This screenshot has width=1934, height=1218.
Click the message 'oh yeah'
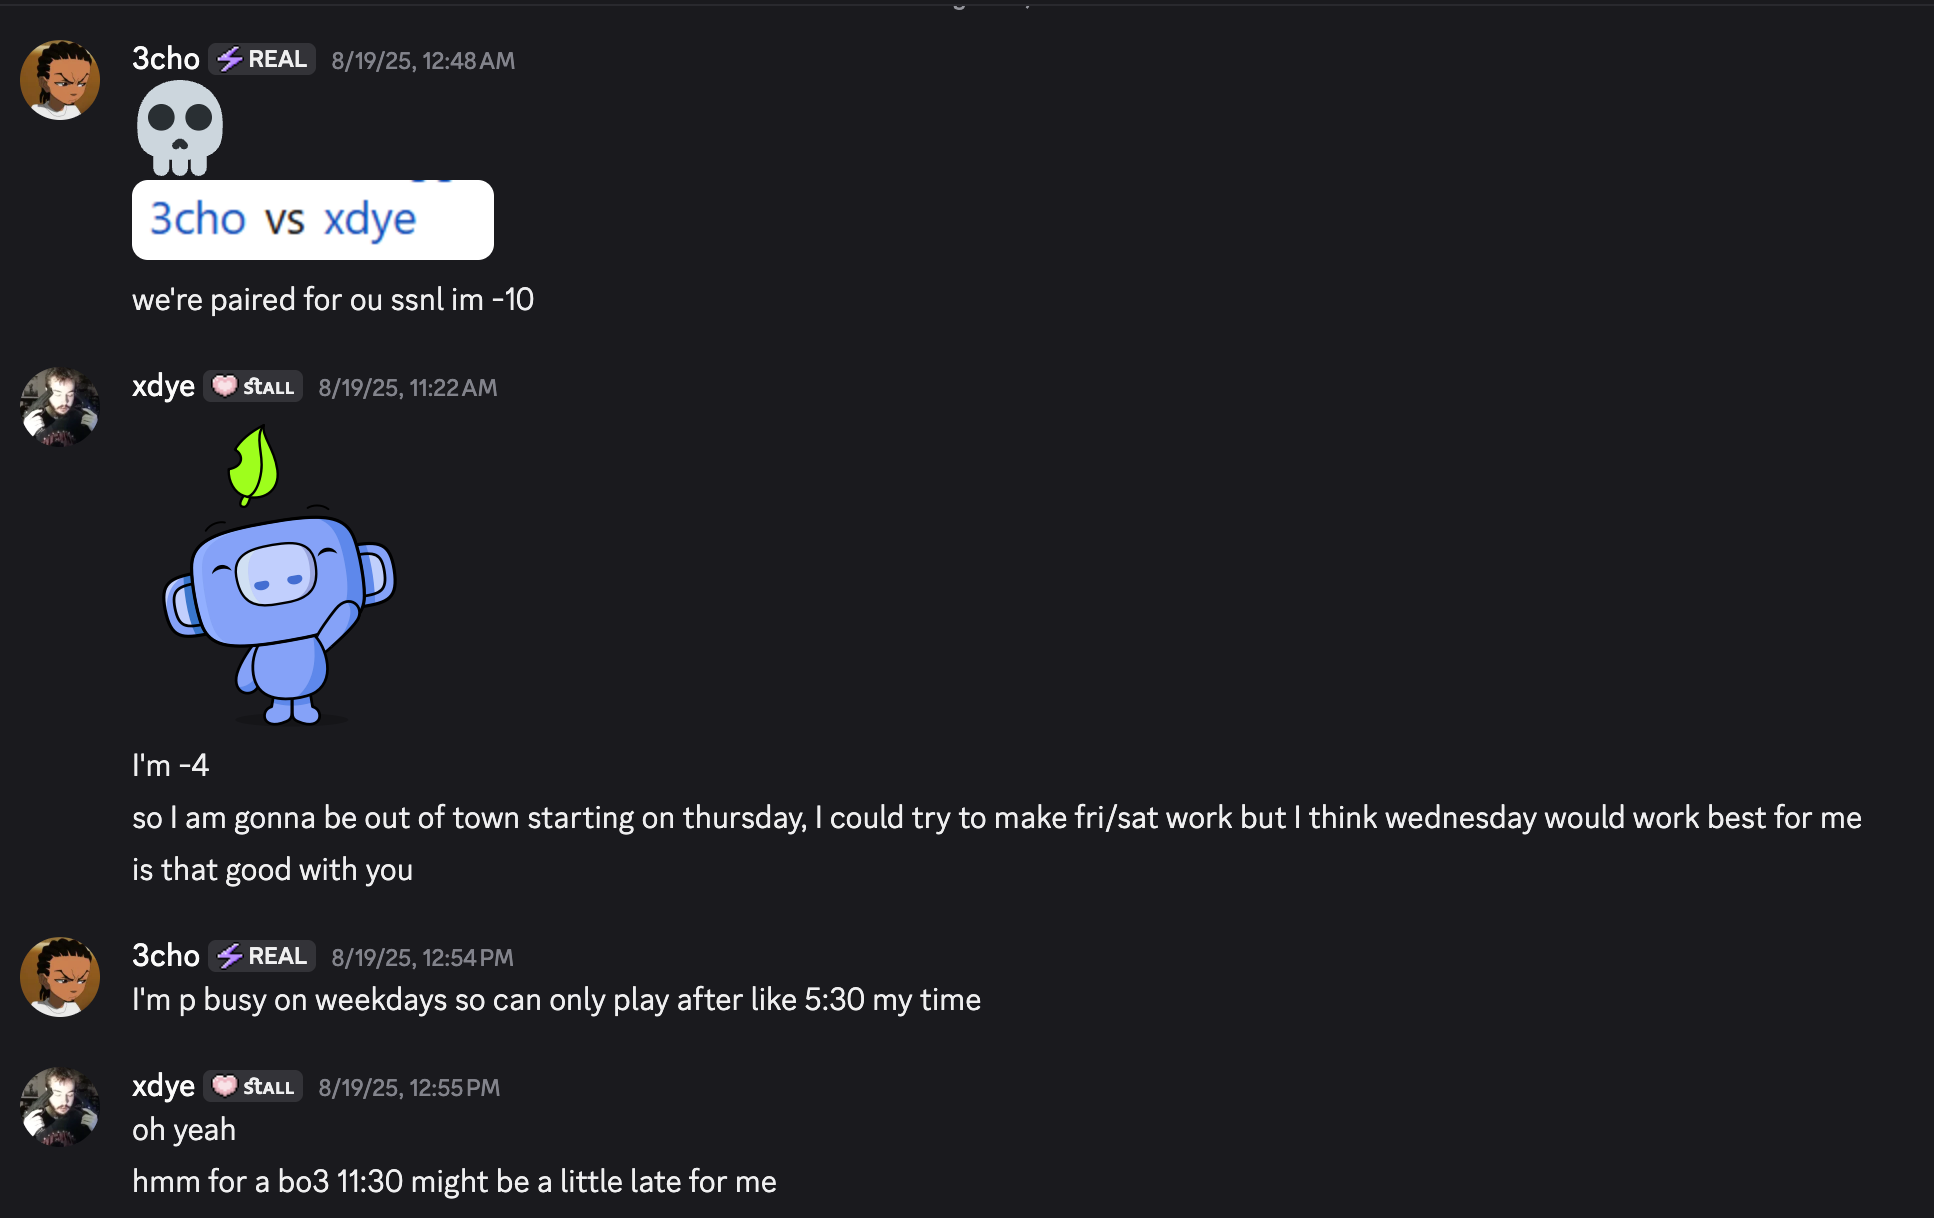coord(184,1130)
